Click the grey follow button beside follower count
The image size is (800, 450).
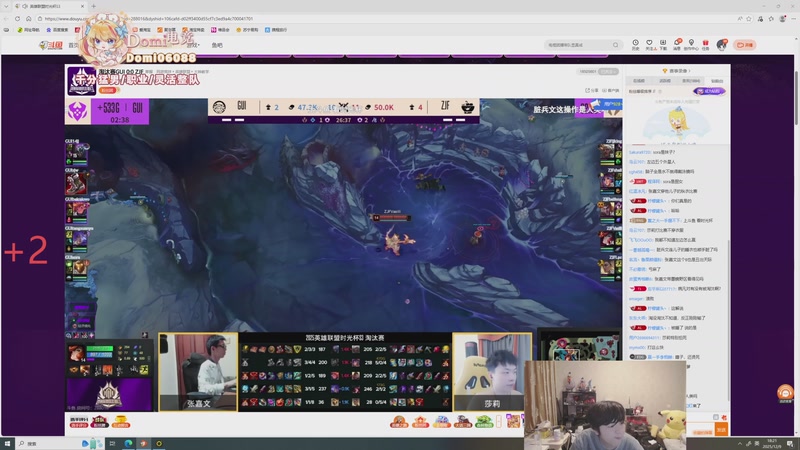tap(608, 71)
